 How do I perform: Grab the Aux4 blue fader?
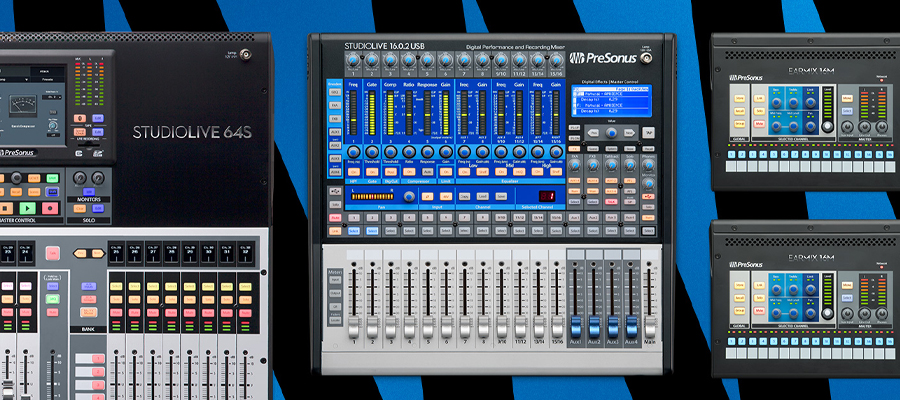[631, 327]
